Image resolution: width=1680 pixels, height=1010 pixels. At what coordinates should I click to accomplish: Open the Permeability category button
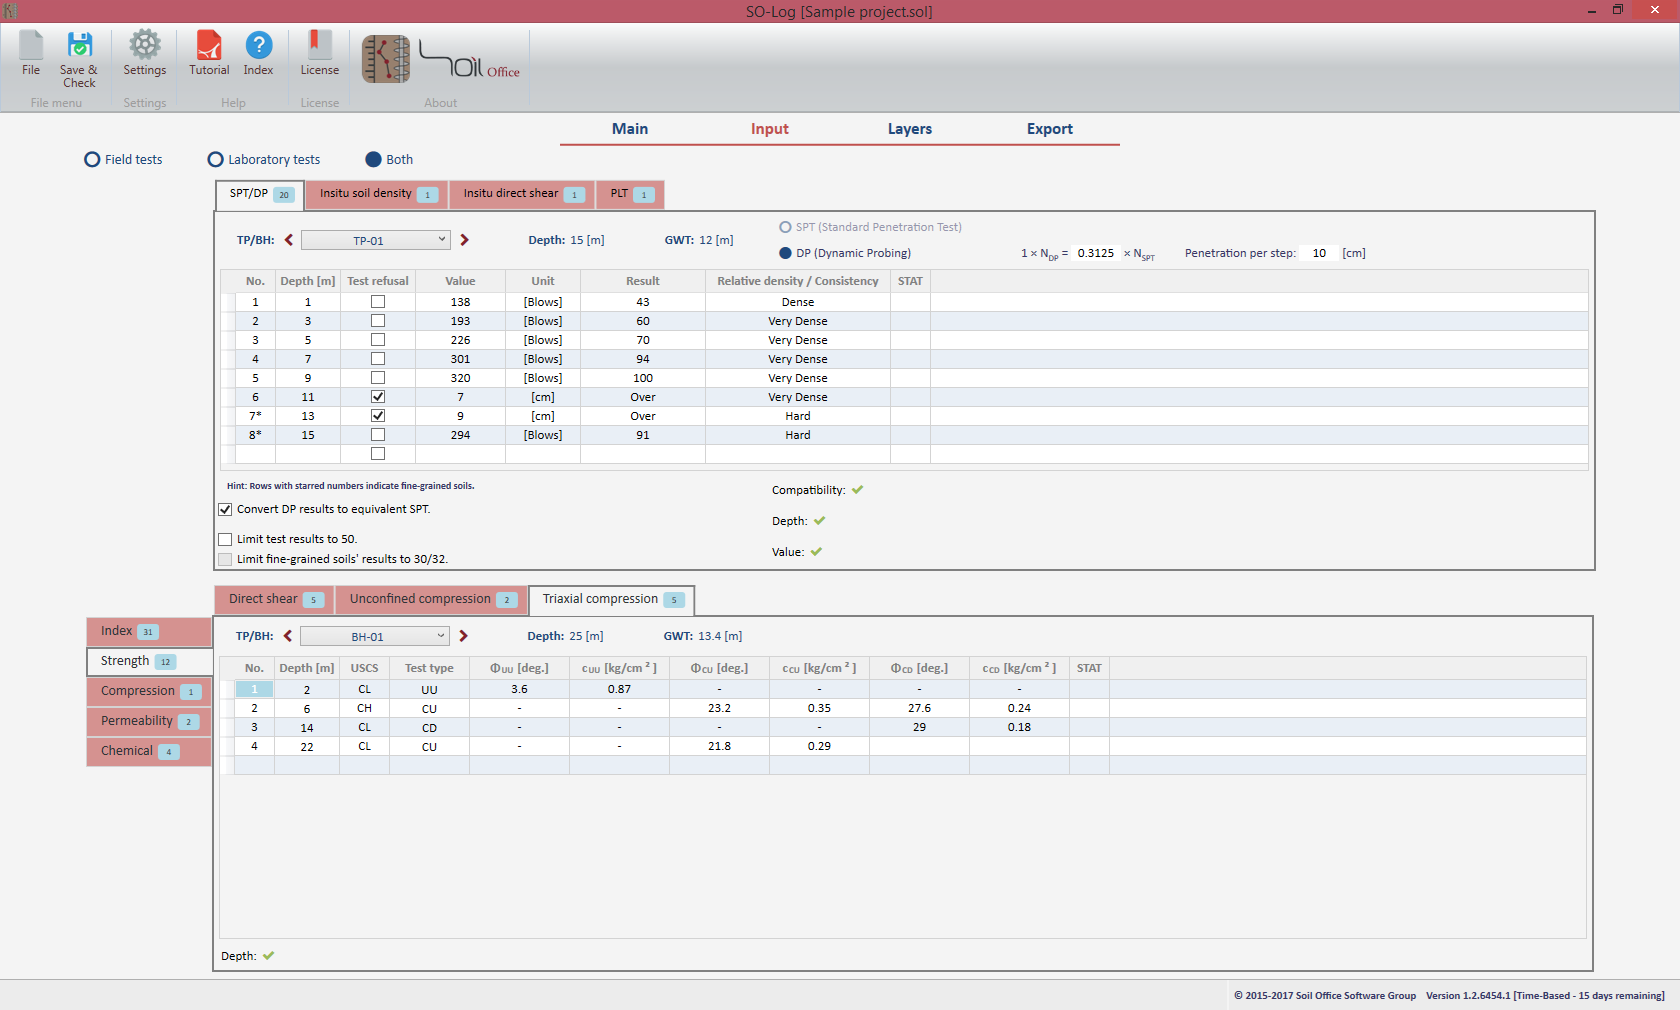(x=148, y=721)
